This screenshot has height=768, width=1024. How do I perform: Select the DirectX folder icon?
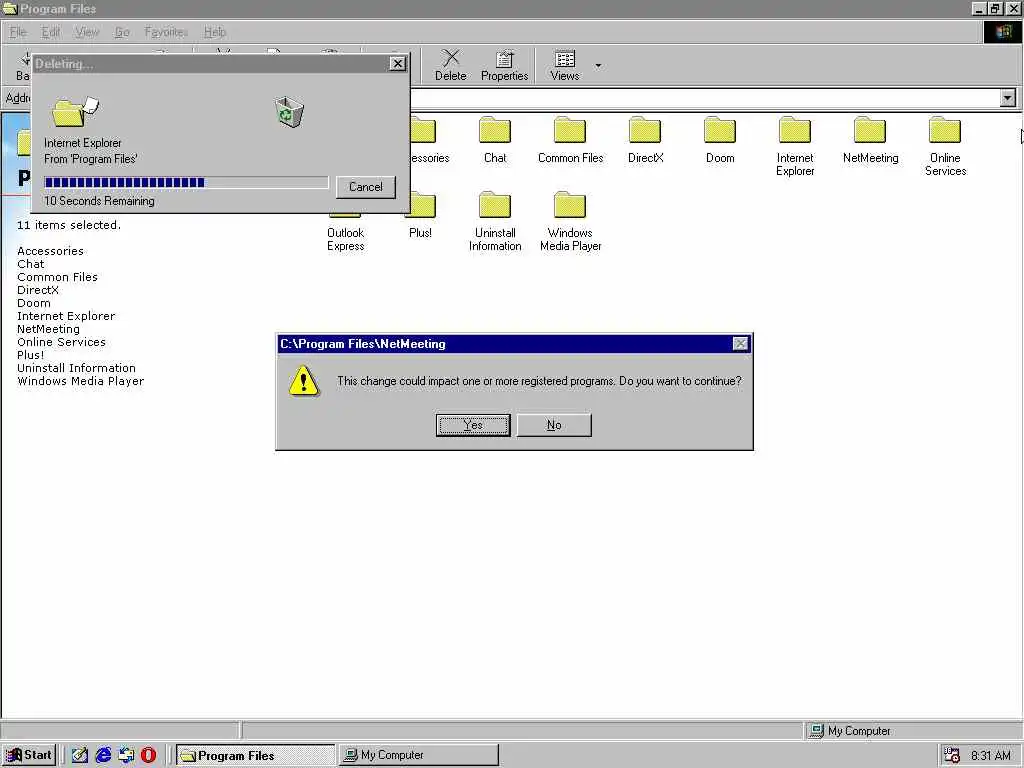pyautogui.click(x=645, y=130)
